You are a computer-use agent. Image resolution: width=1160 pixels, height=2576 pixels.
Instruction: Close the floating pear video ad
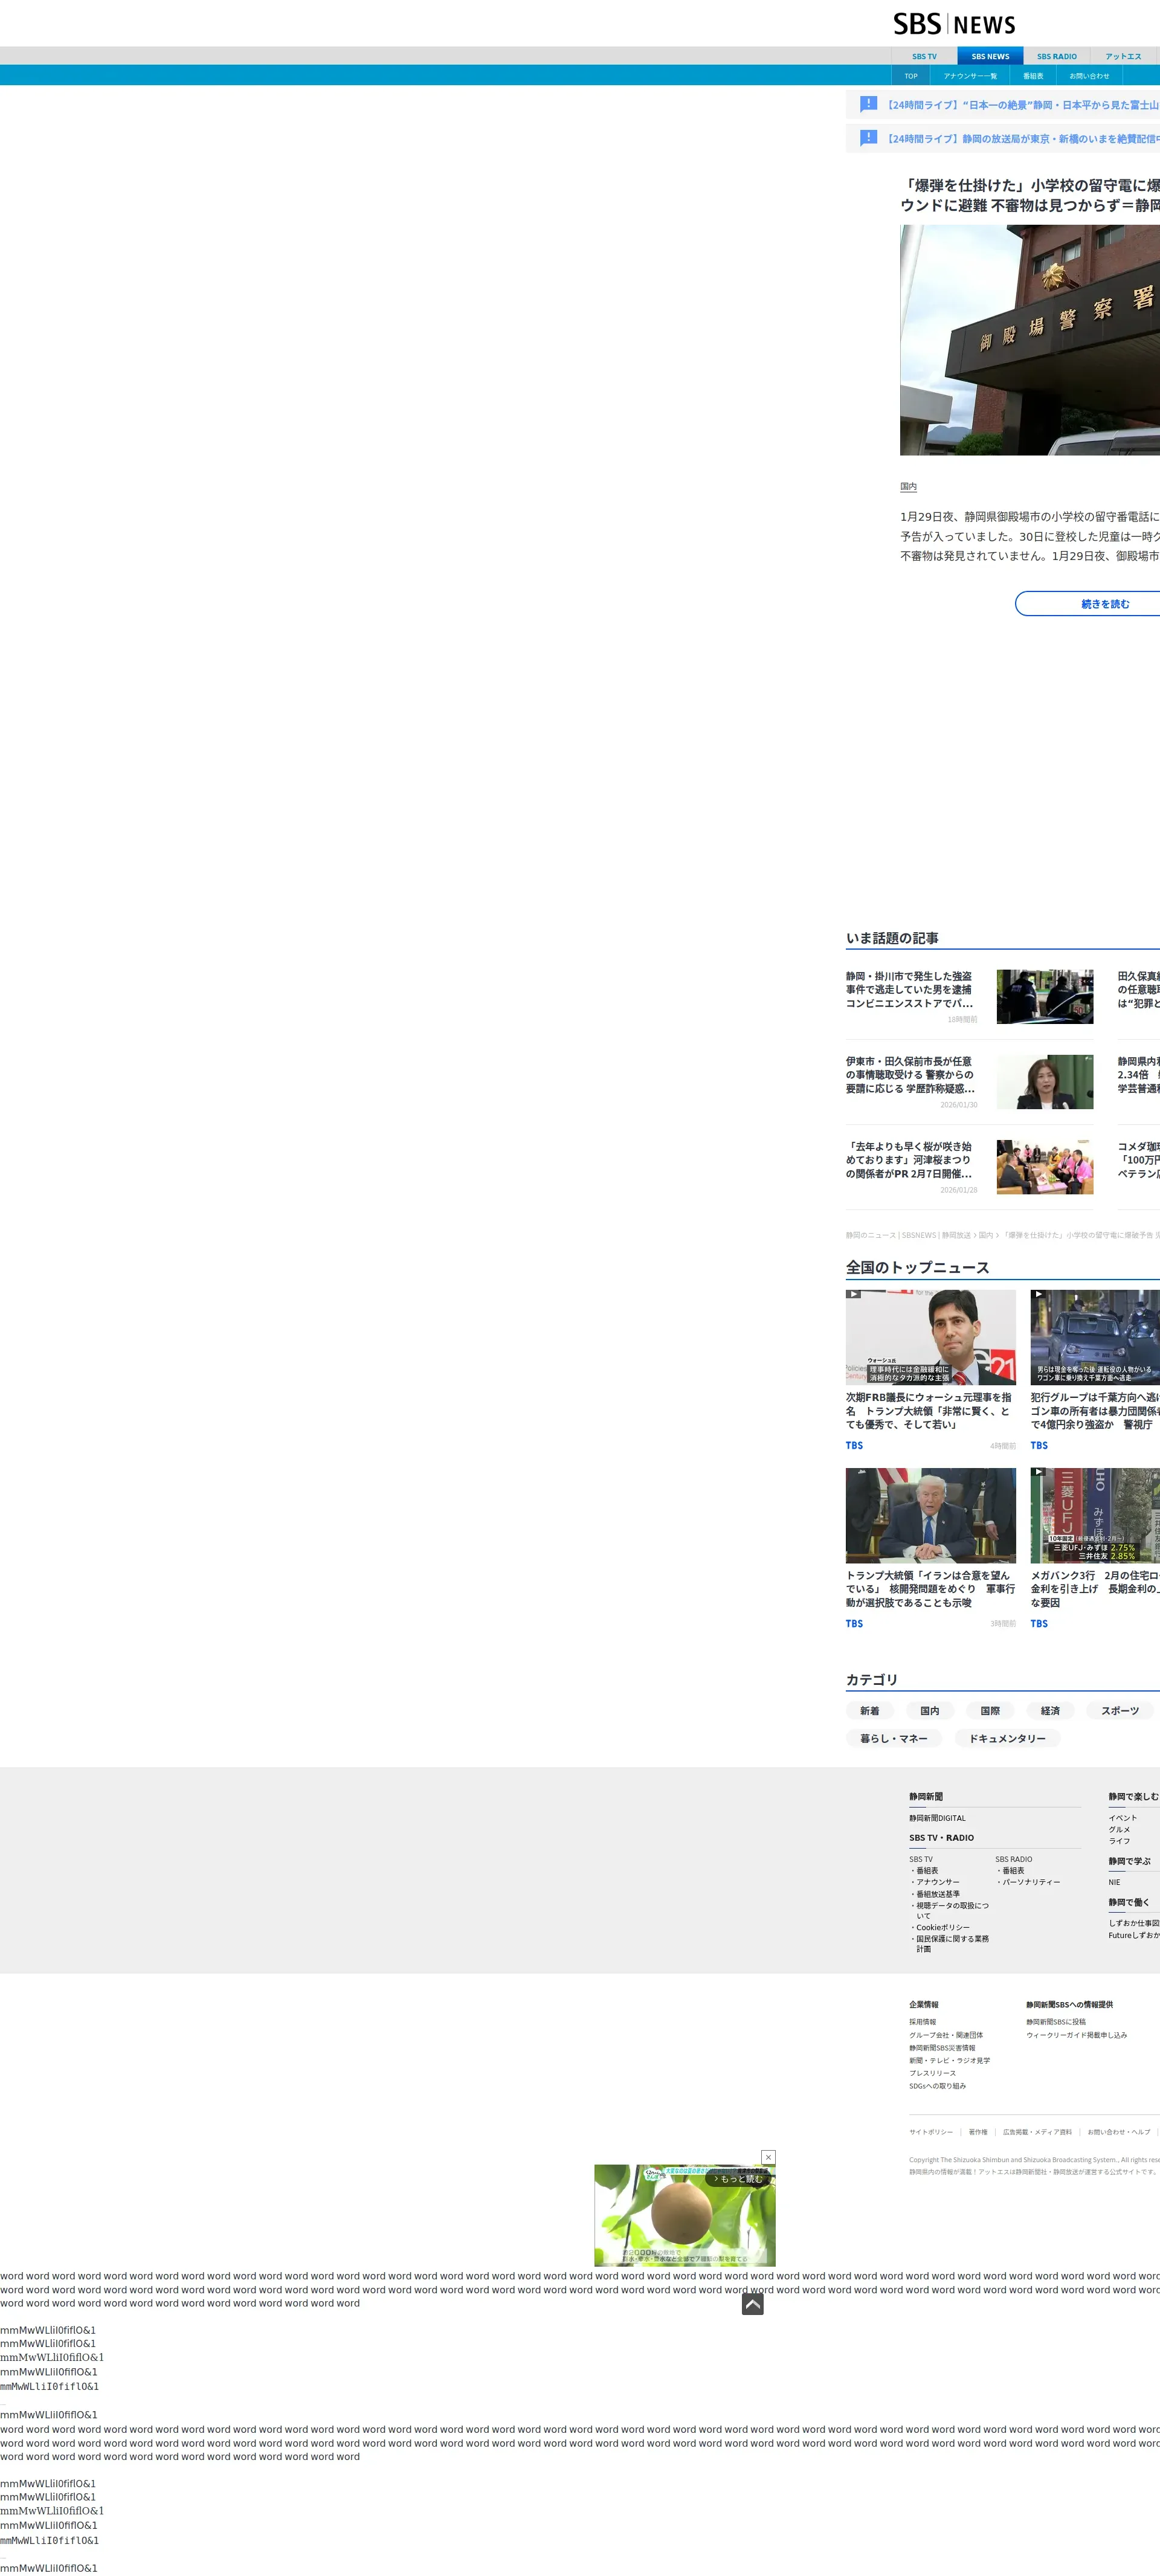(x=768, y=2157)
